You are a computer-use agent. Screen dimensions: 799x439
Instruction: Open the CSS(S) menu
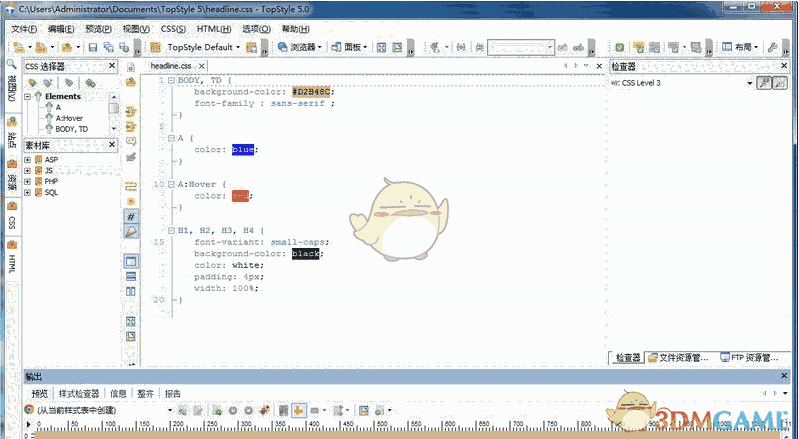tap(173, 29)
